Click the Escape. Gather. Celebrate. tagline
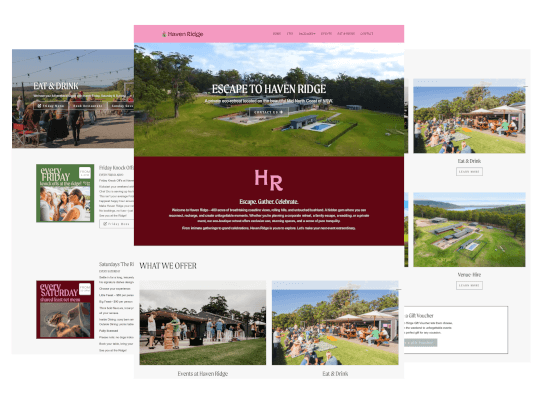This screenshot has width=538, height=404. tap(269, 201)
